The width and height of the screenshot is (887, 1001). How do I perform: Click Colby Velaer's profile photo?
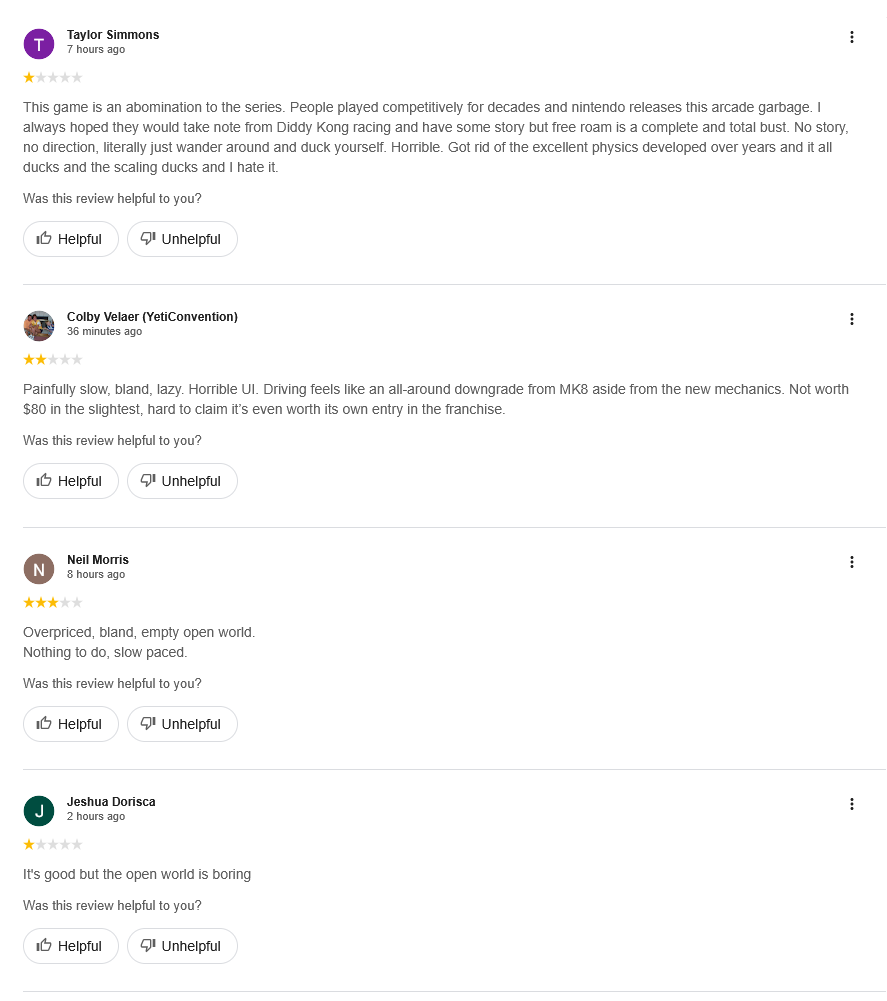pos(39,326)
